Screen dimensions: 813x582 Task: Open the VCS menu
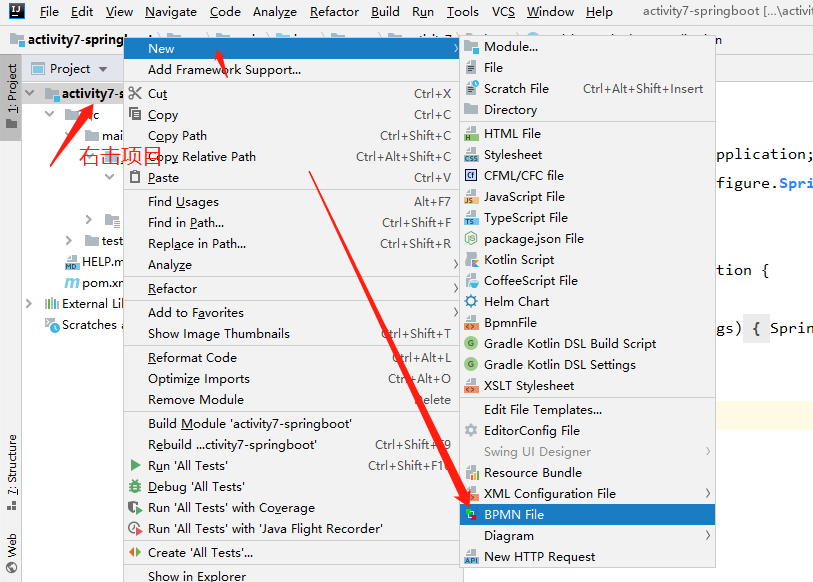pyautogui.click(x=503, y=11)
